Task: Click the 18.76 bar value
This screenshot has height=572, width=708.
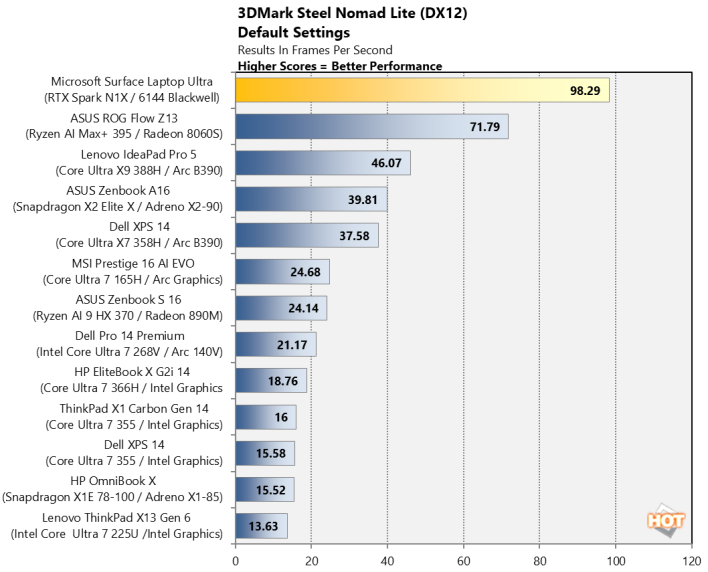Action: pyautogui.click(x=283, y=381)
